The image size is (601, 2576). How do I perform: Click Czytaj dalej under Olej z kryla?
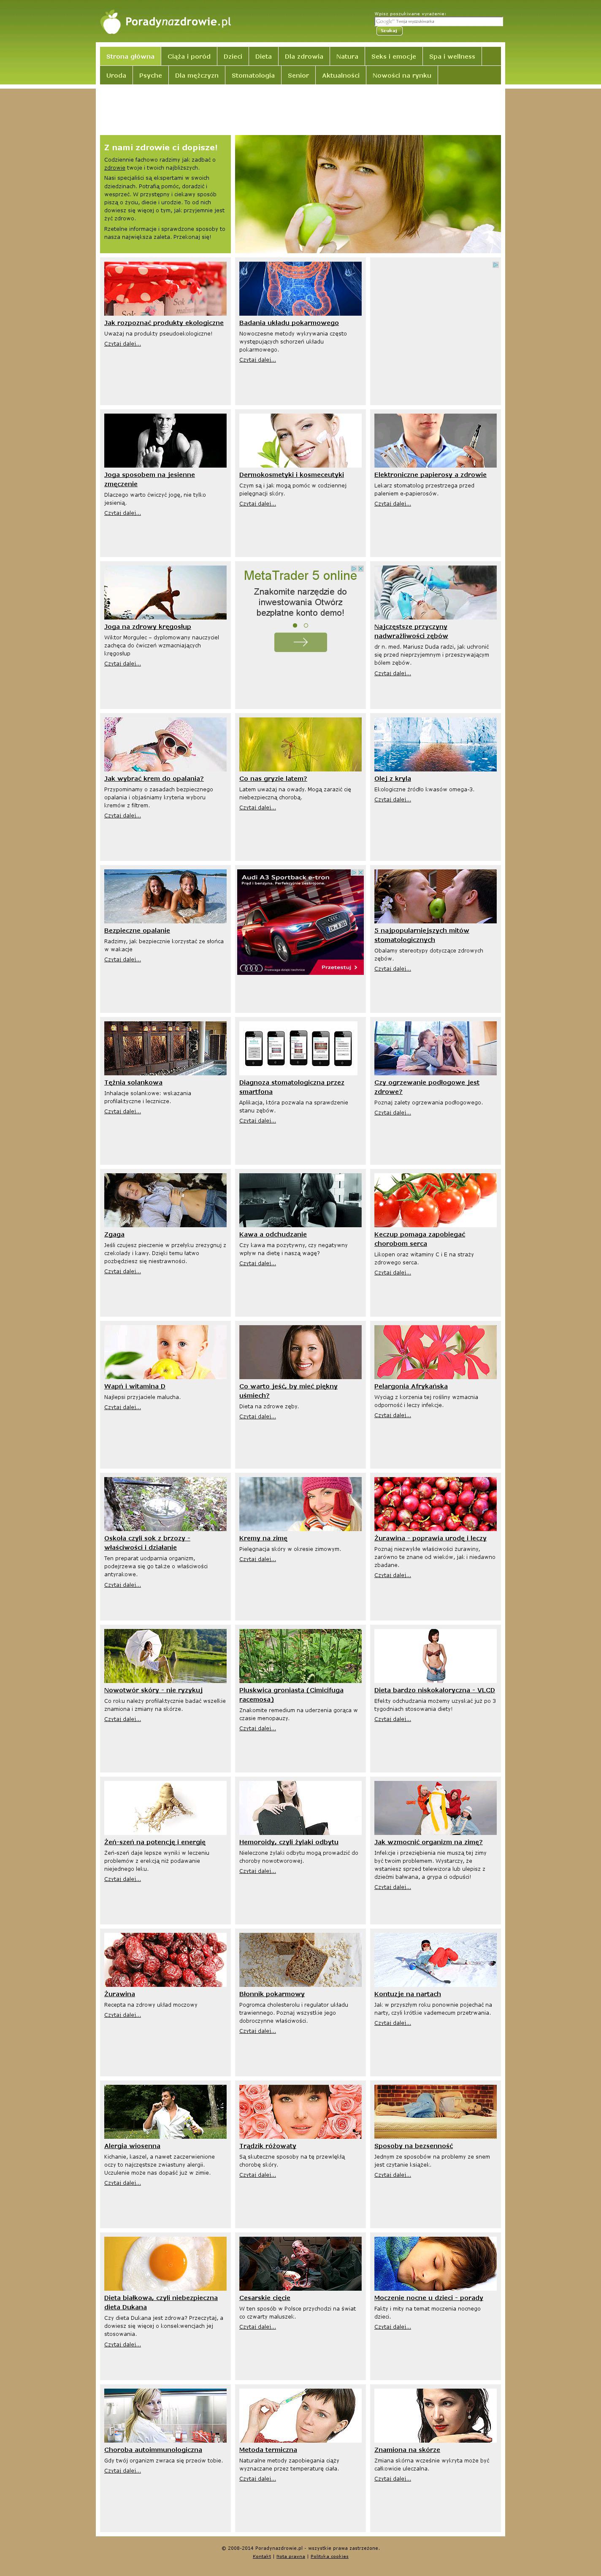coord(392,799)
